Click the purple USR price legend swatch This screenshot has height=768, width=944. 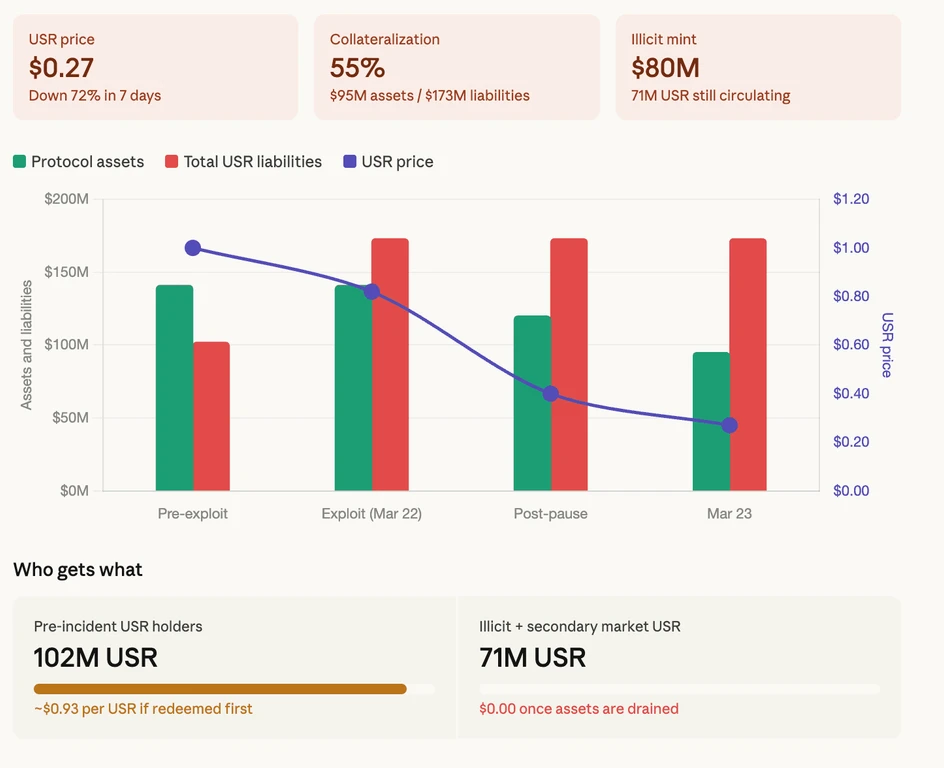350,161
